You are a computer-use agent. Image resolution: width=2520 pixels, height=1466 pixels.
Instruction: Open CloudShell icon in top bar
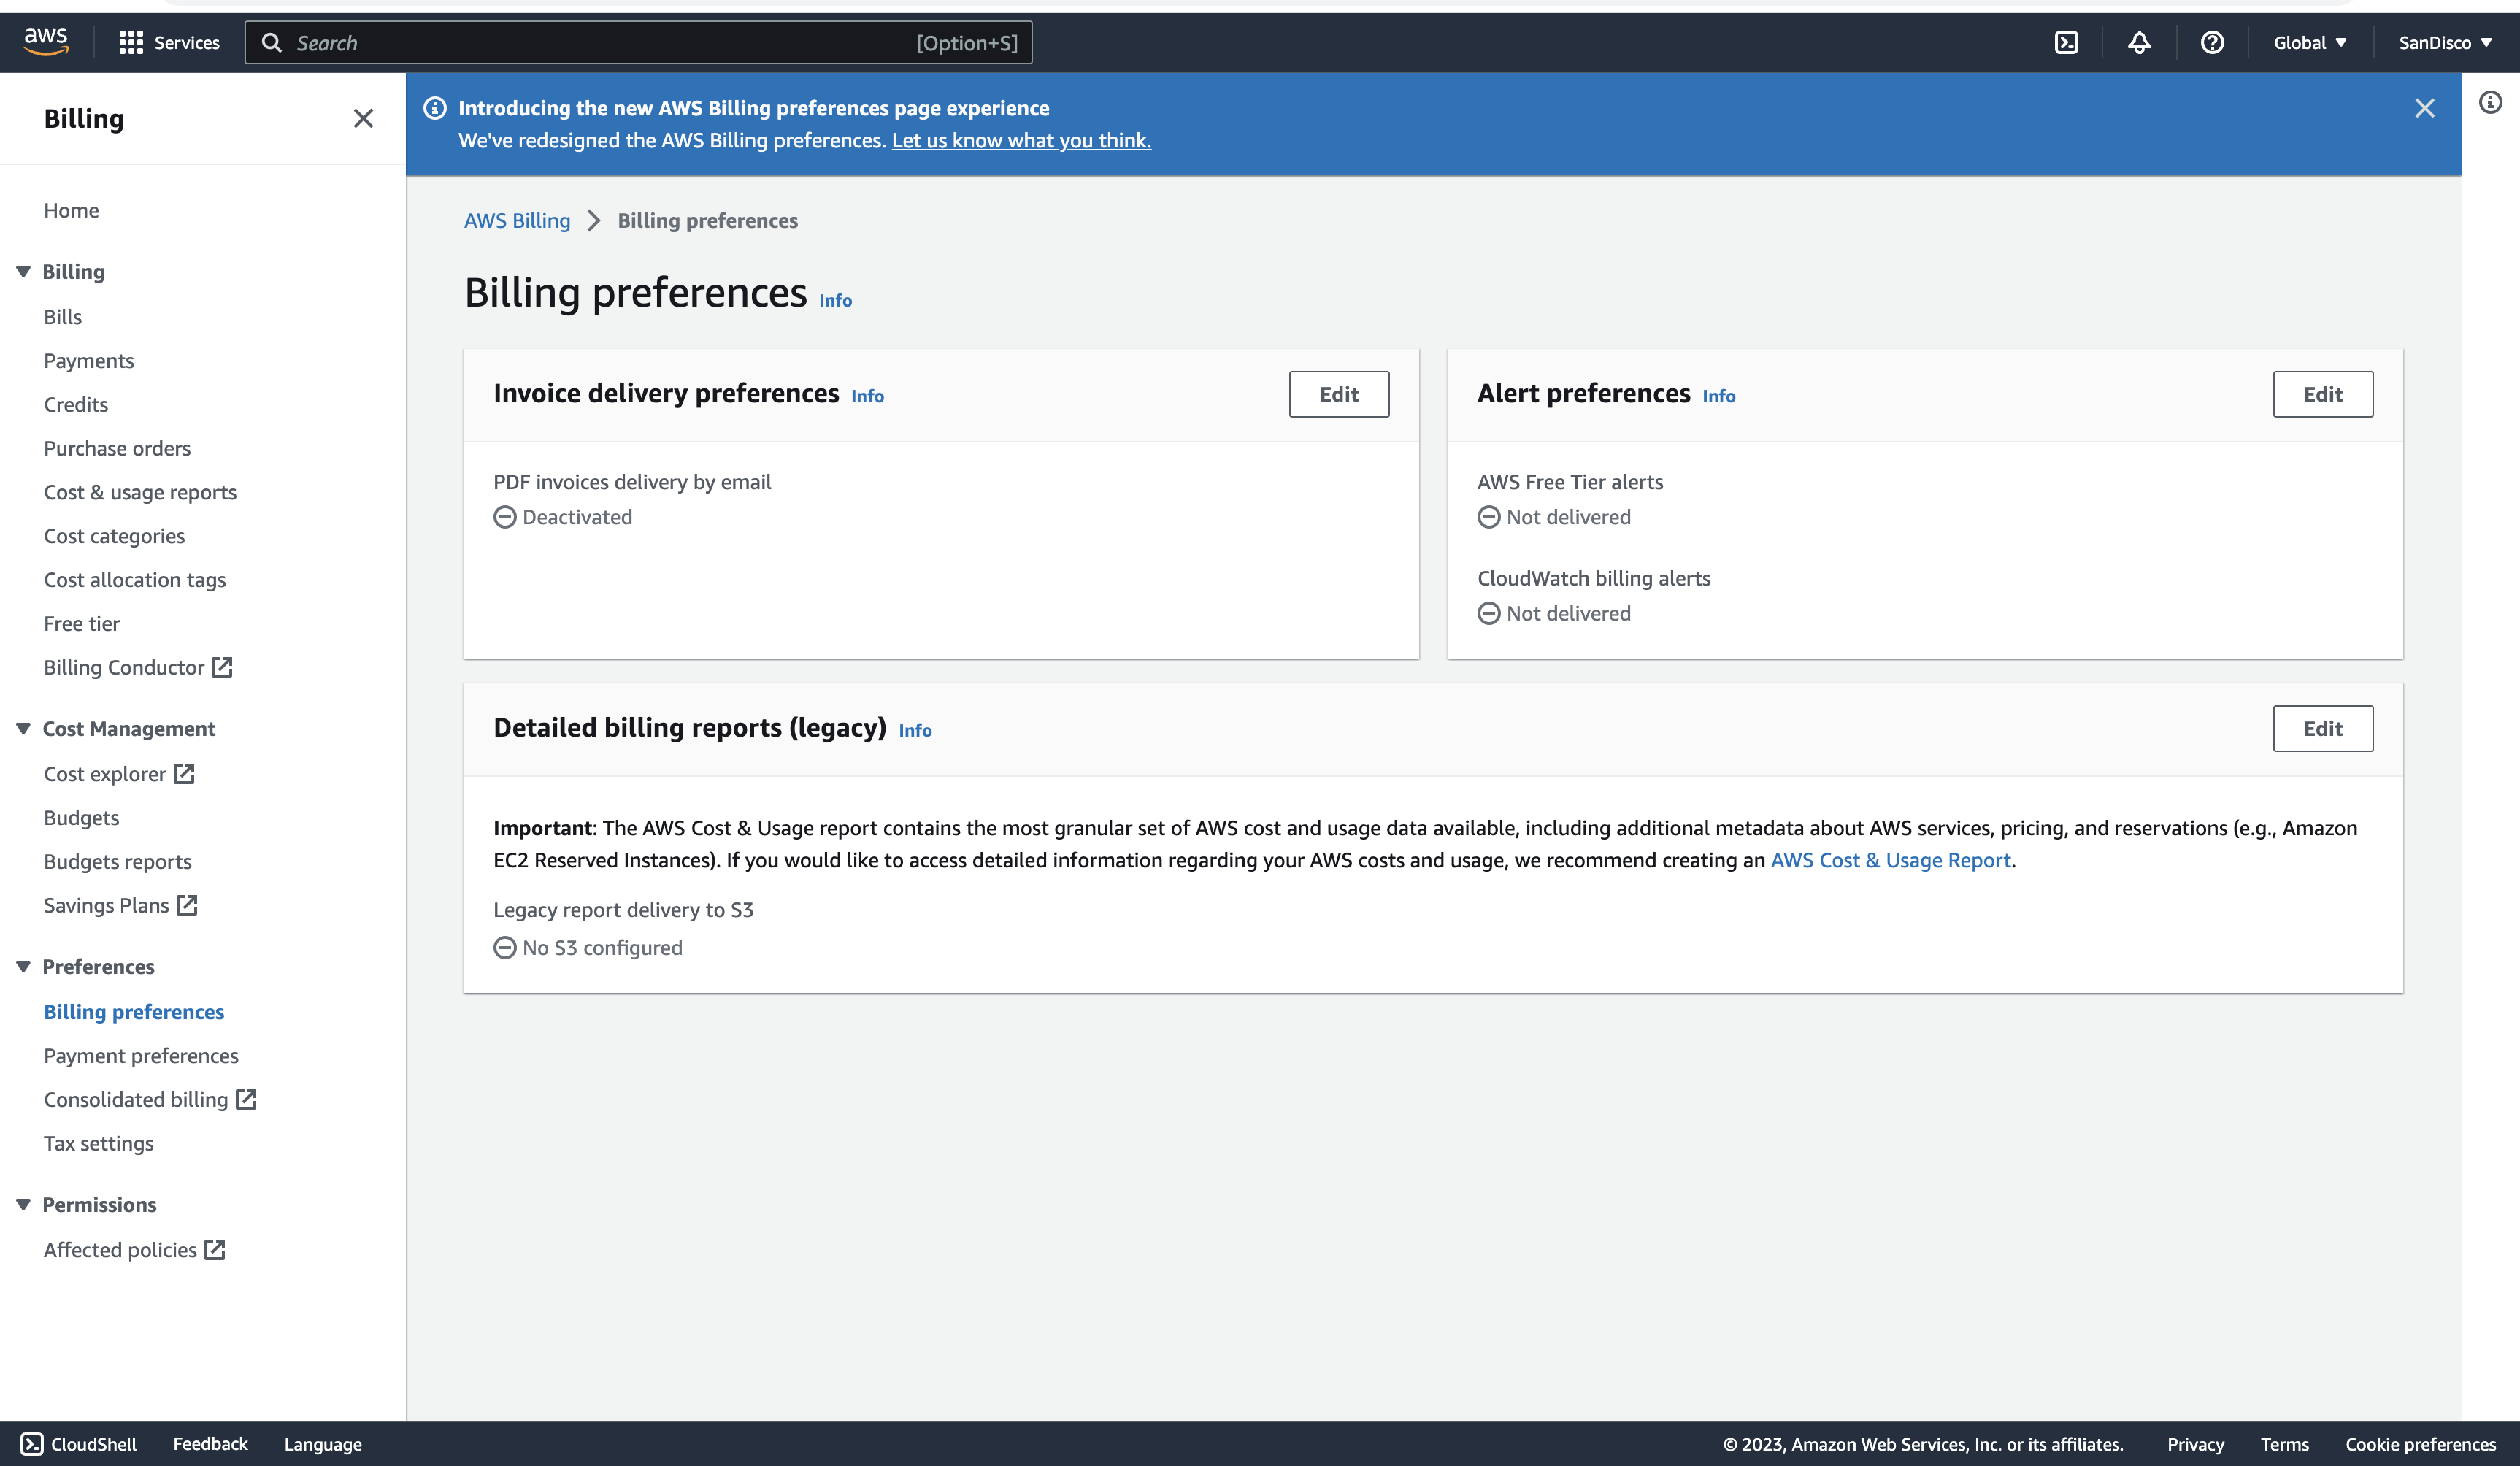pos(2066,42)
